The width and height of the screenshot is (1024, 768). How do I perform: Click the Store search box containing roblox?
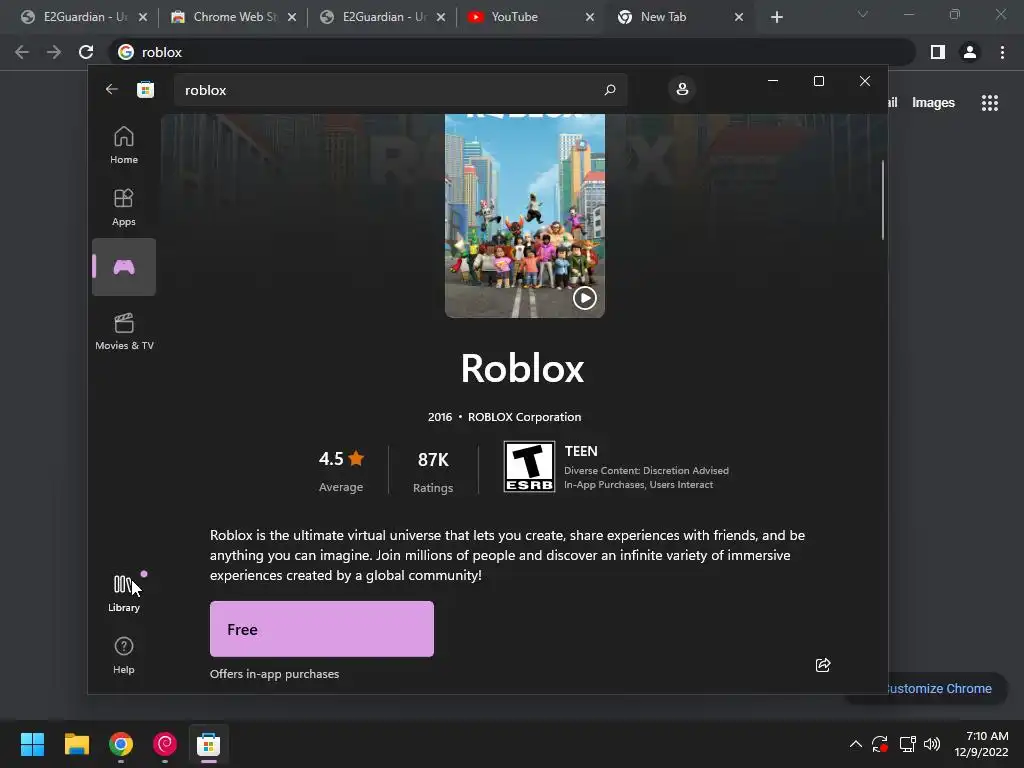400,90
